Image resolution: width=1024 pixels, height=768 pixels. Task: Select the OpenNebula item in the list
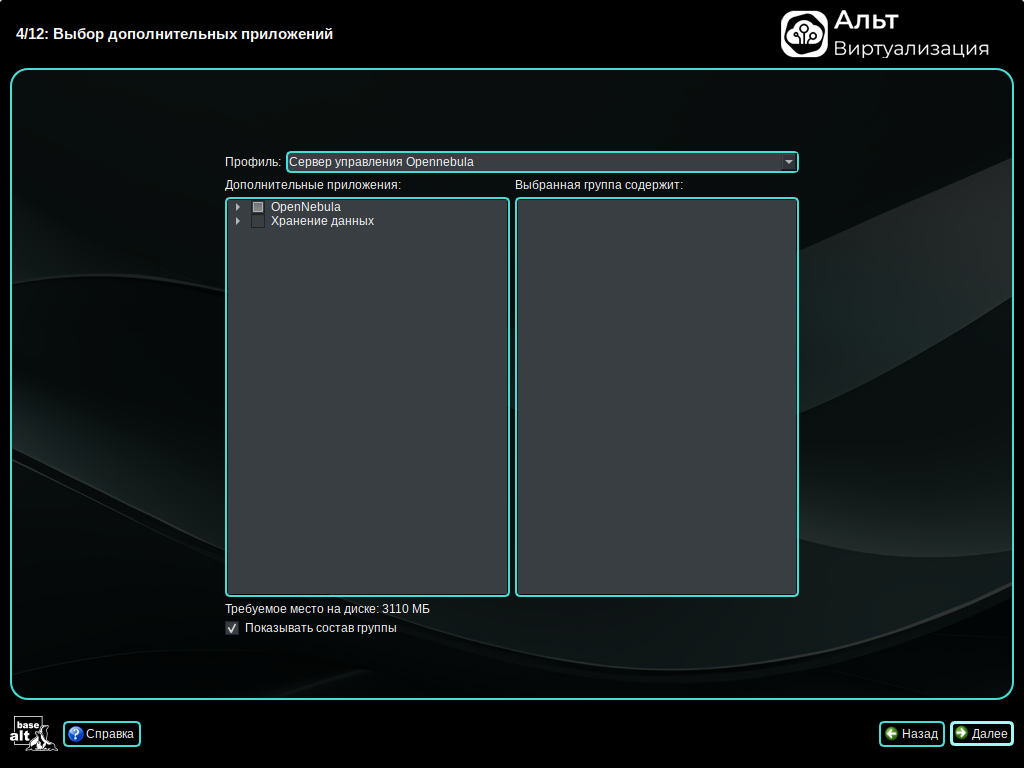coord(305,207)
